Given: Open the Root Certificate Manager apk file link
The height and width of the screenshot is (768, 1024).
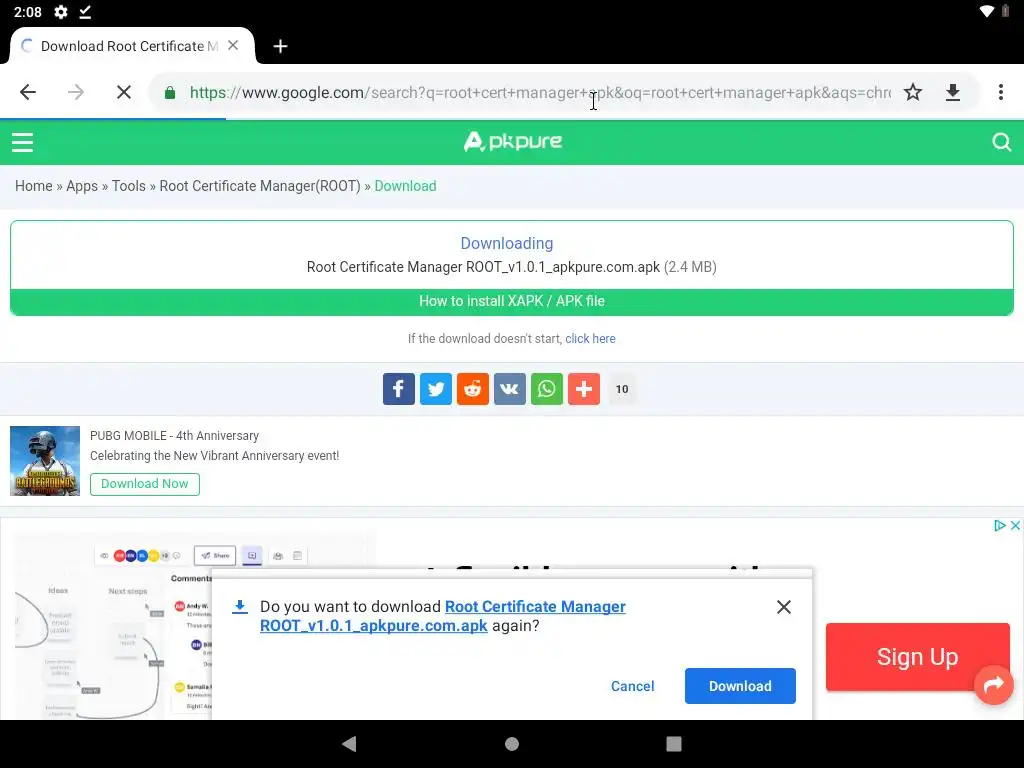Looking at the screenshot, I should [x=443, y=616].
